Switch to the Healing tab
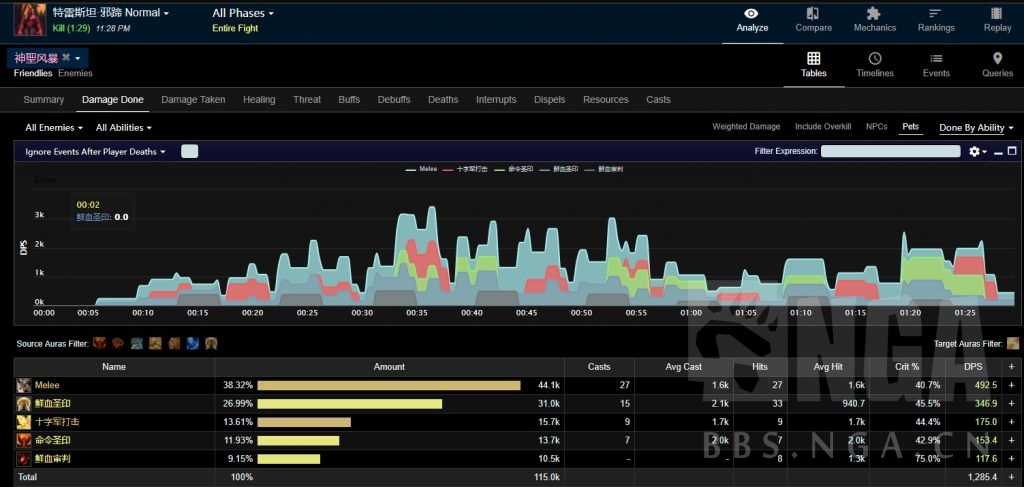Screen dimensions: 1024x487 [259, 100]
